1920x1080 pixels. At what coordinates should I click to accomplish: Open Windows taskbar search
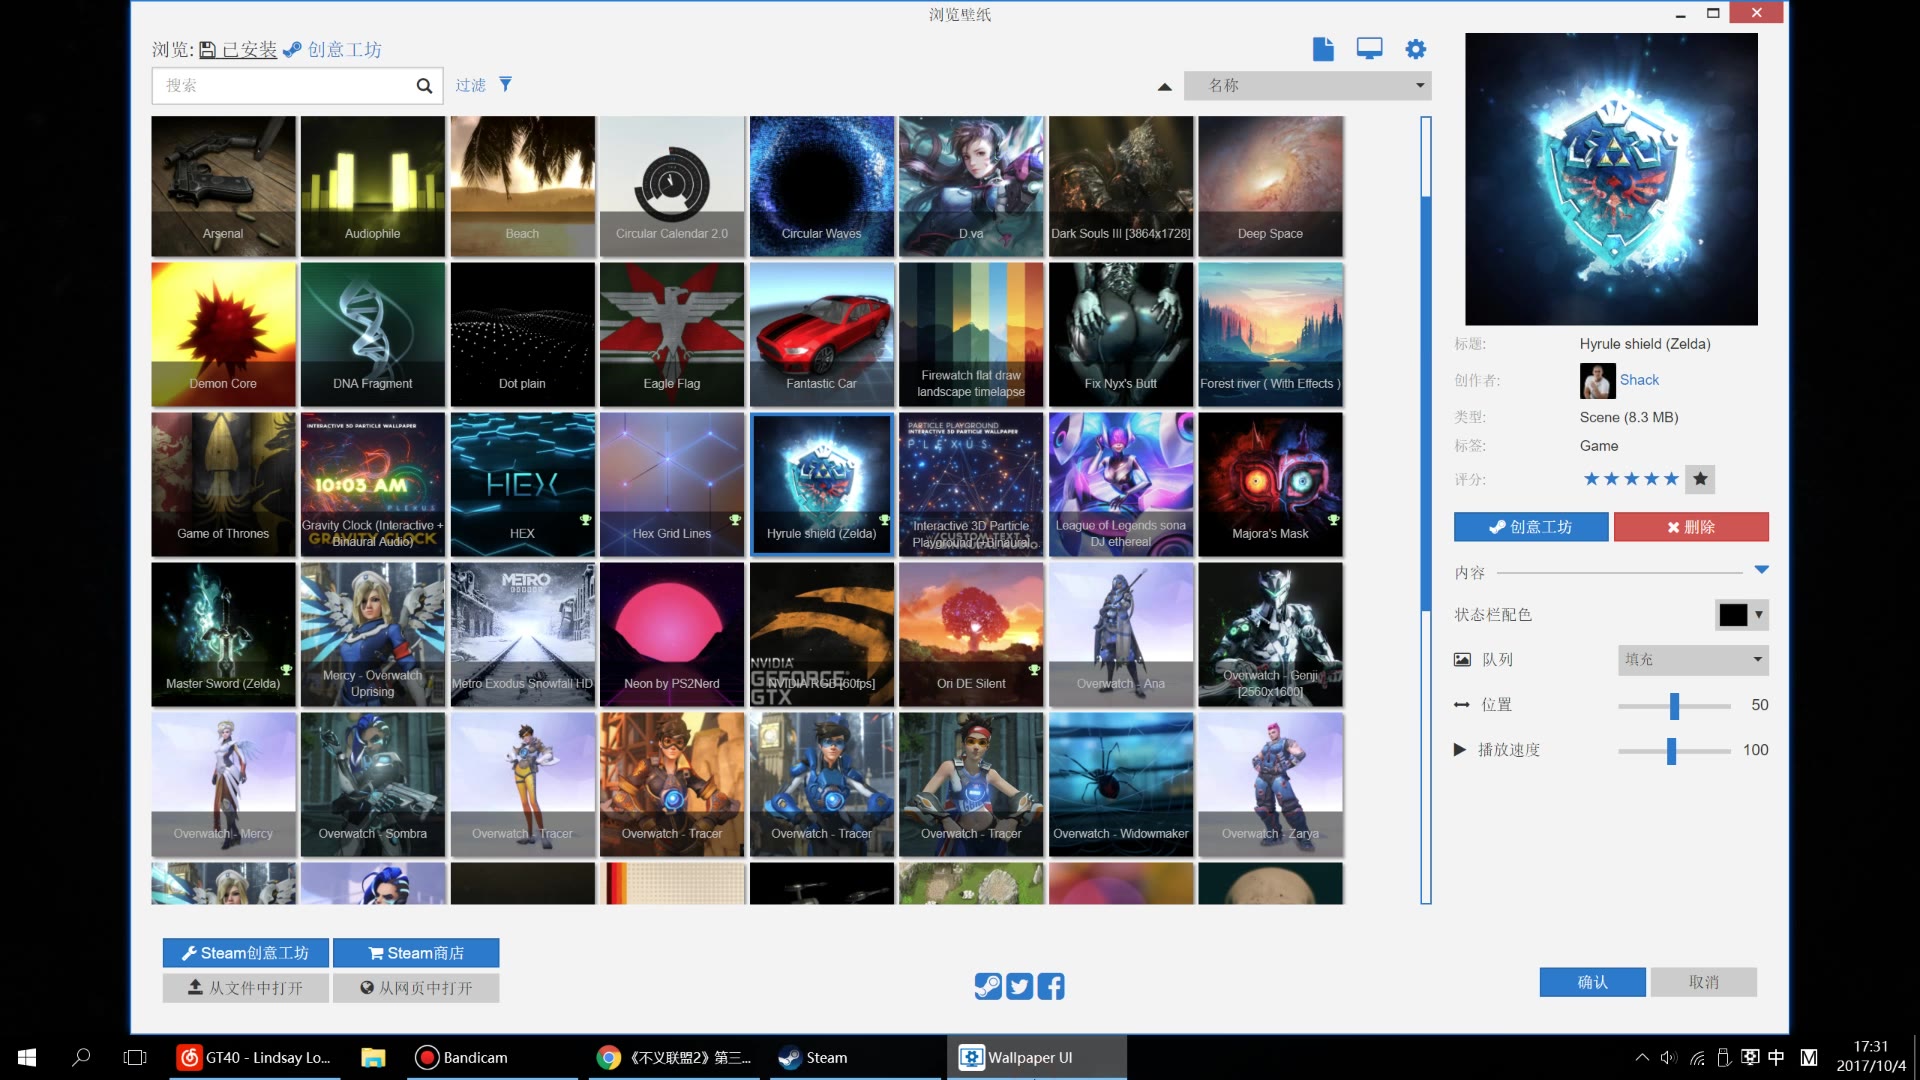pos(81,1057)
